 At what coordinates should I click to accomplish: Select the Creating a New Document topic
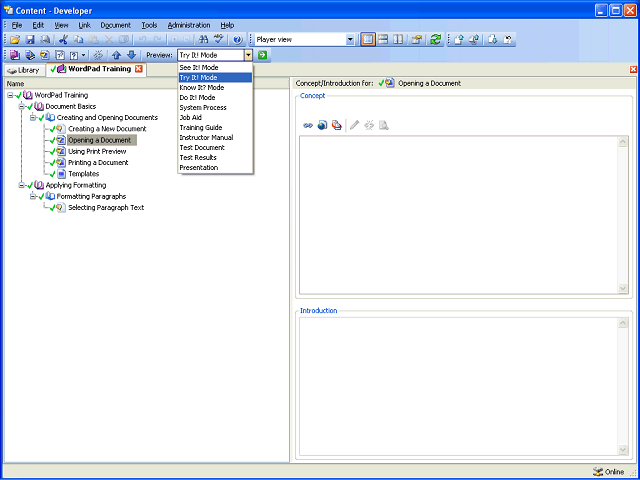pyautogui.click(x=107, y=129)
